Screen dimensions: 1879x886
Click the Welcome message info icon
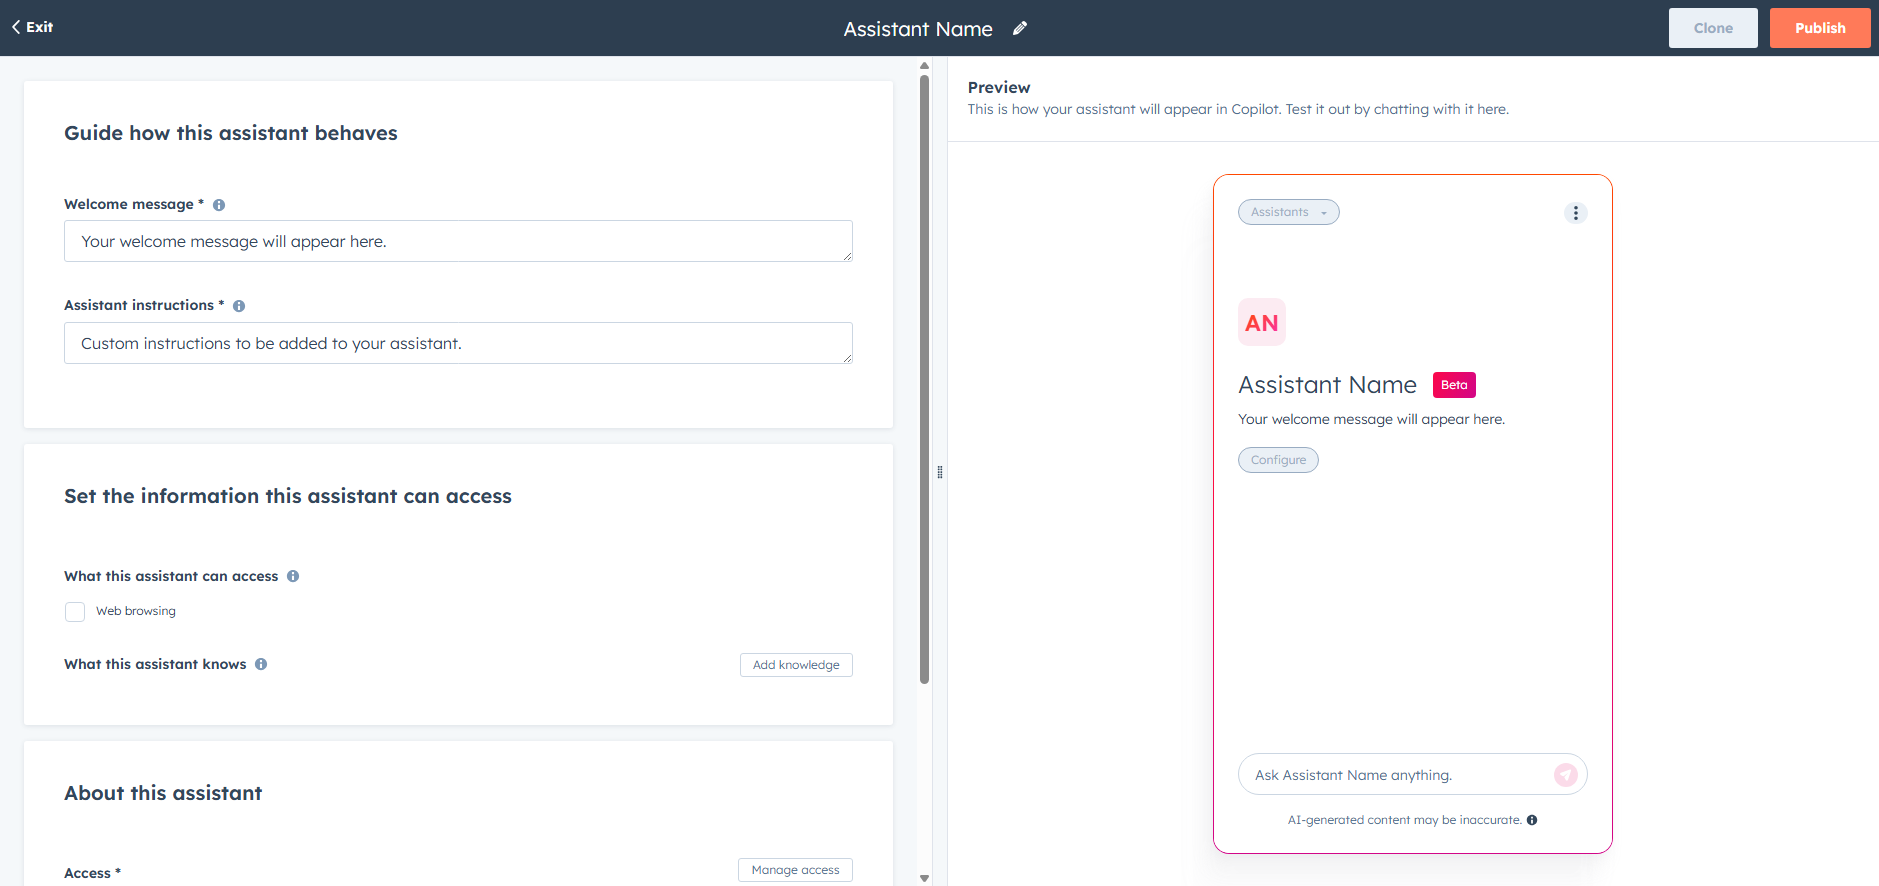click(x=219, y=205)
